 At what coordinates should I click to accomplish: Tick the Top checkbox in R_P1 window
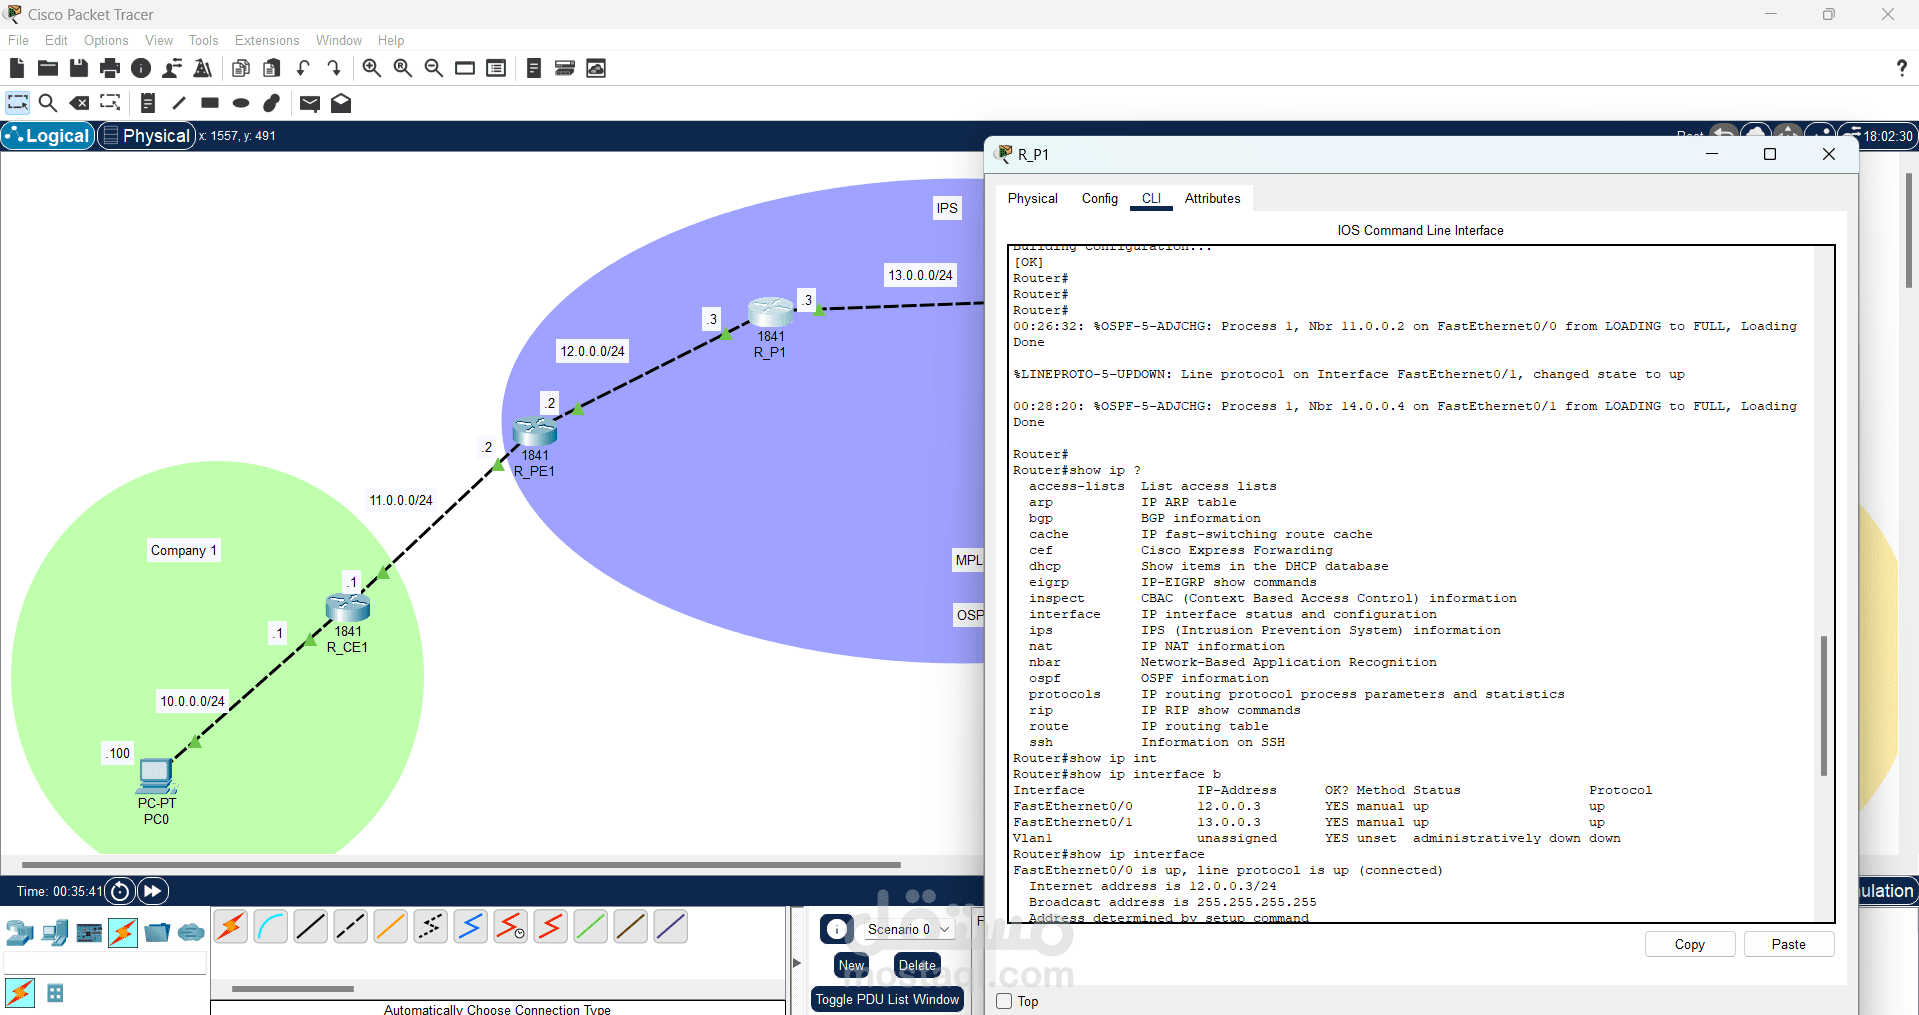pos(1005,1001)
